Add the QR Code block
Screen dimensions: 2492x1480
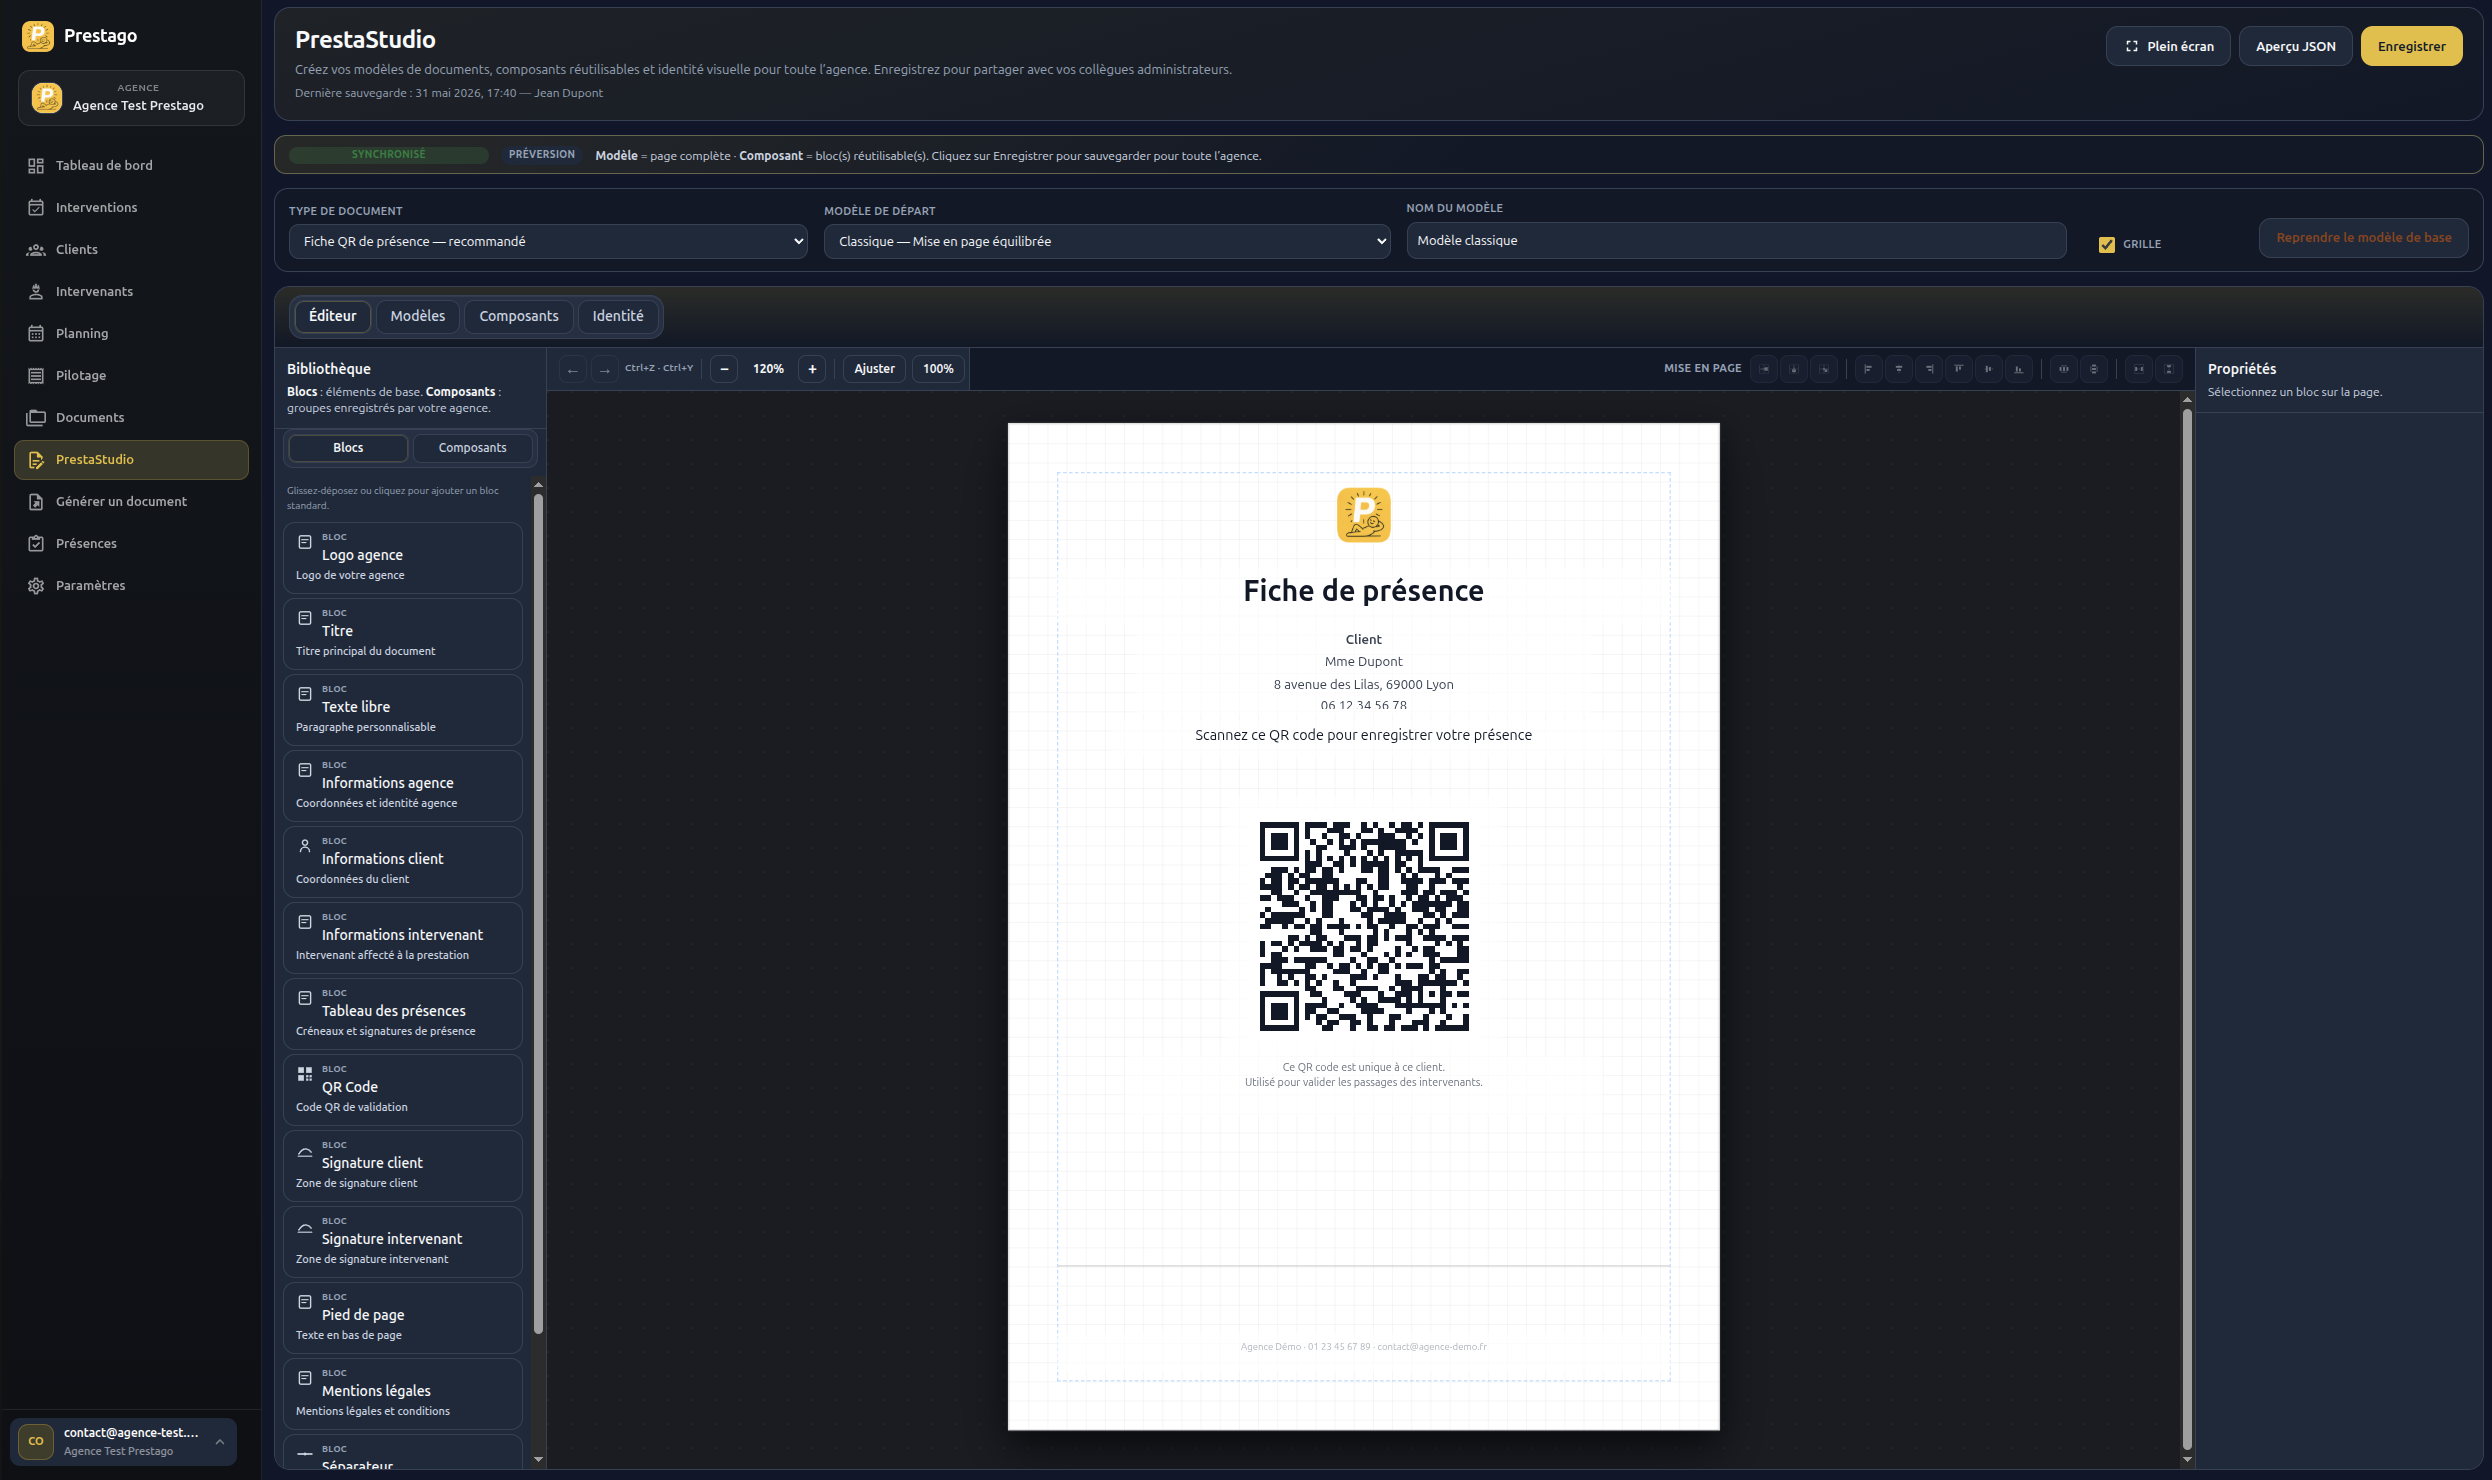tap(403, 1090)
